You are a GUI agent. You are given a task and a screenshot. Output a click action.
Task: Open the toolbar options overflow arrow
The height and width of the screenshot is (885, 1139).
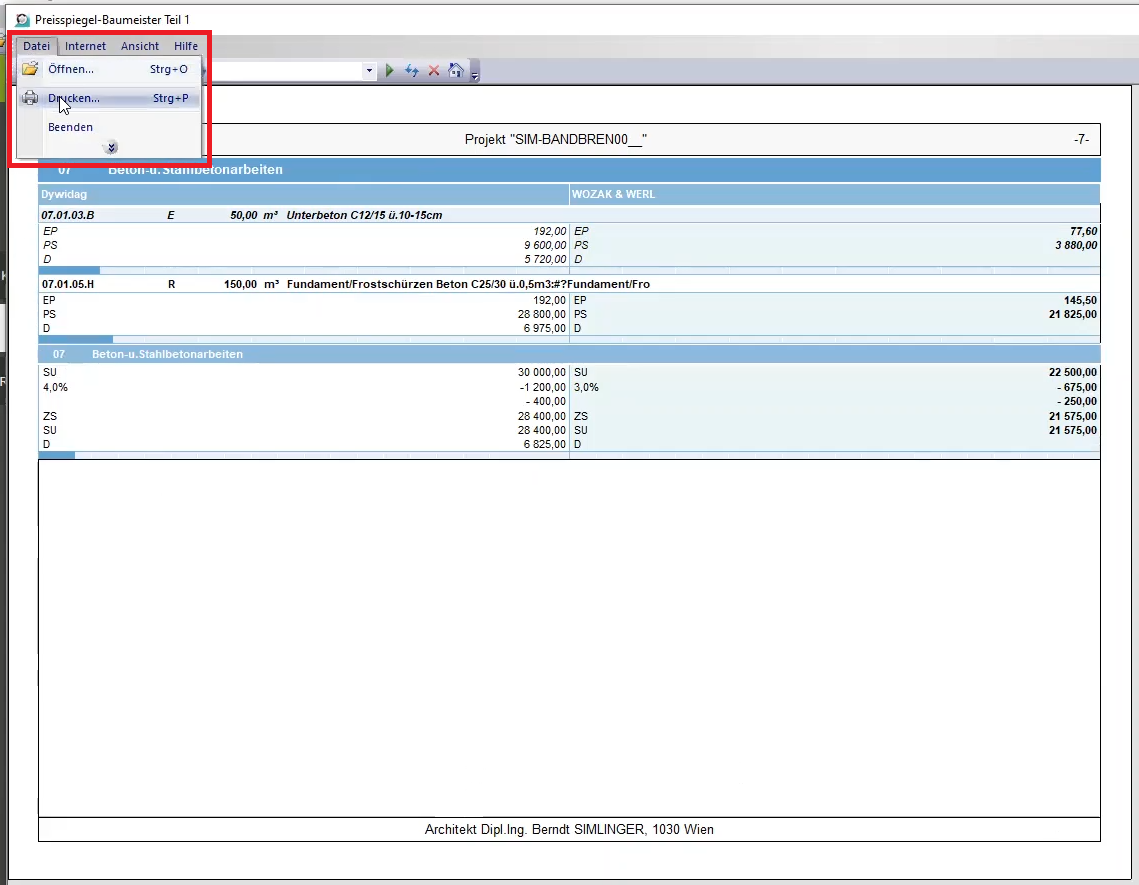click(x=475, y=75)
